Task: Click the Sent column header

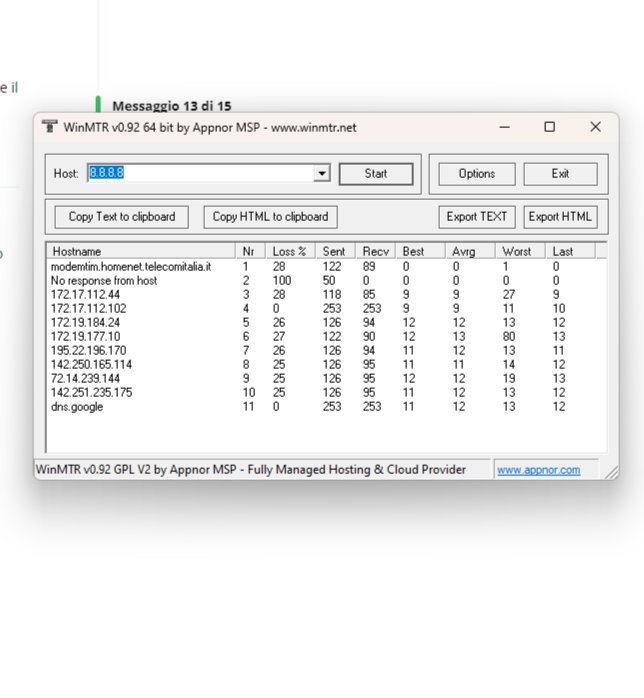Action: click(336, 251)
